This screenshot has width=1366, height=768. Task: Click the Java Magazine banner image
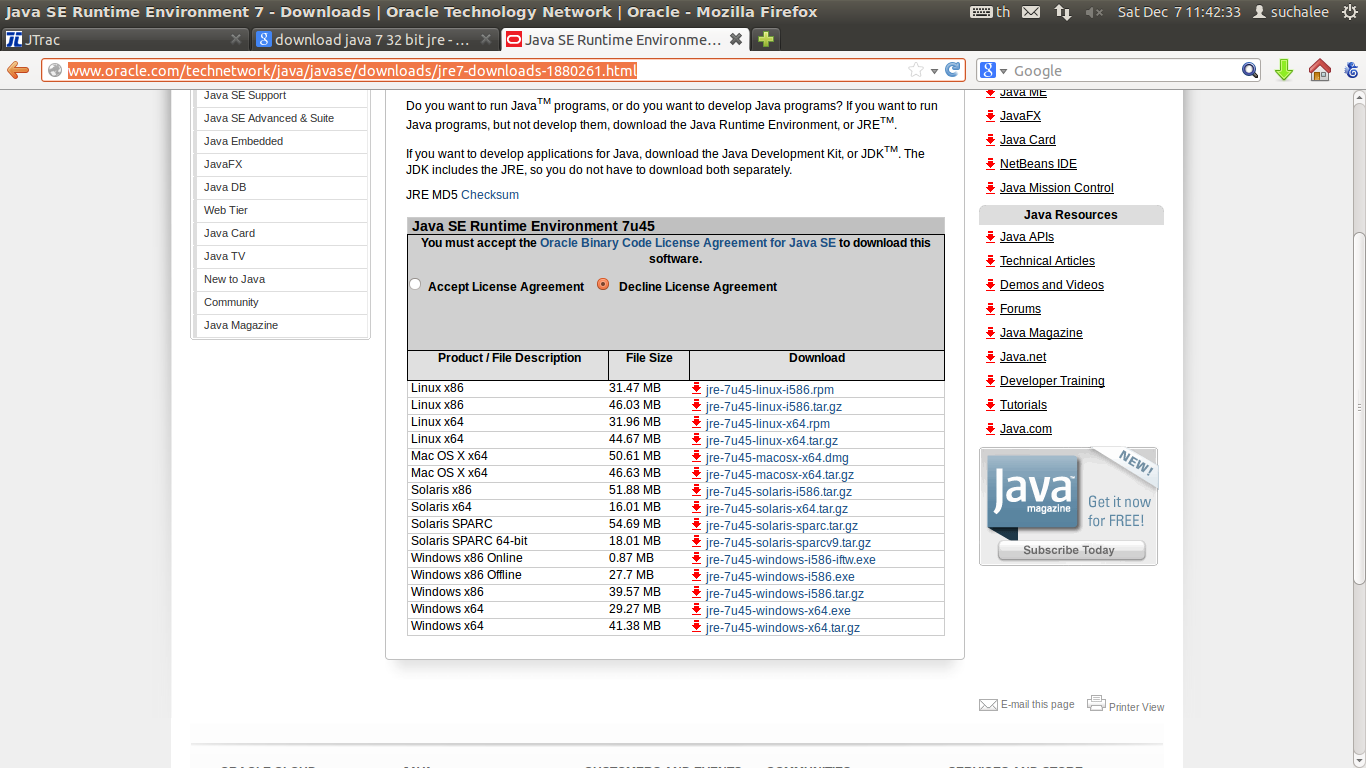[1068, 506]
